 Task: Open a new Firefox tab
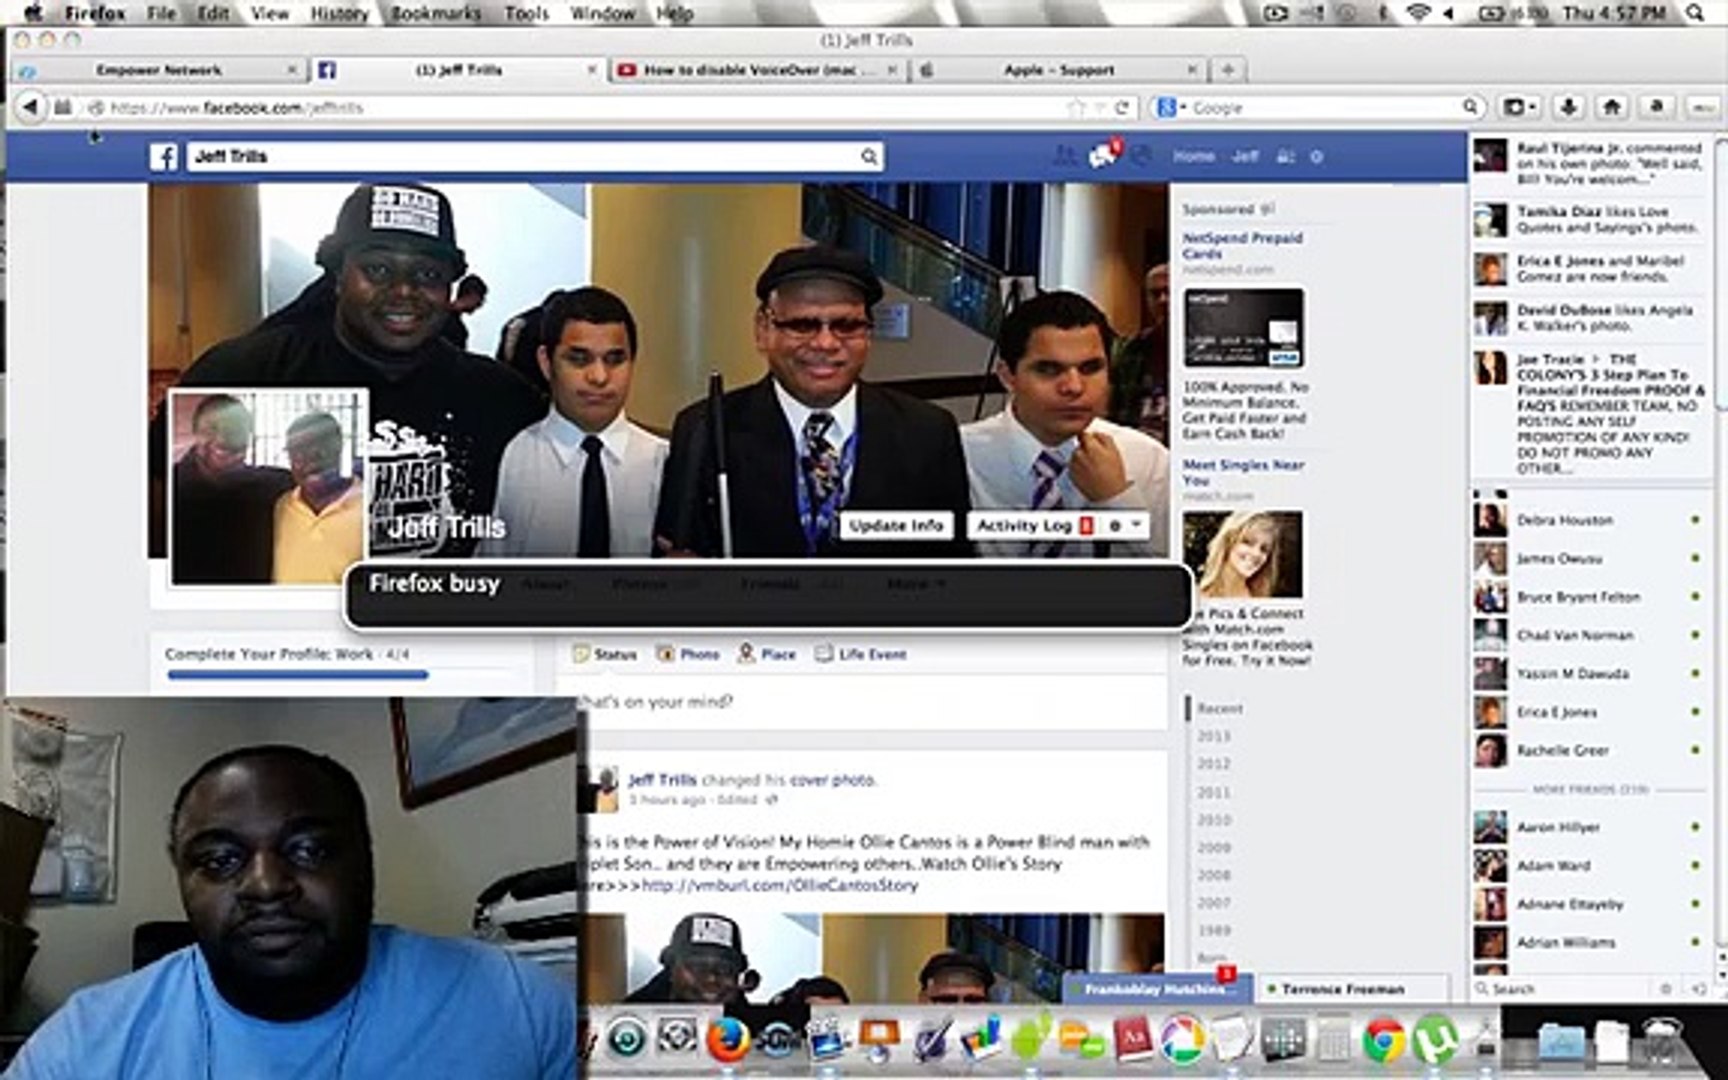coord(1228,70)
